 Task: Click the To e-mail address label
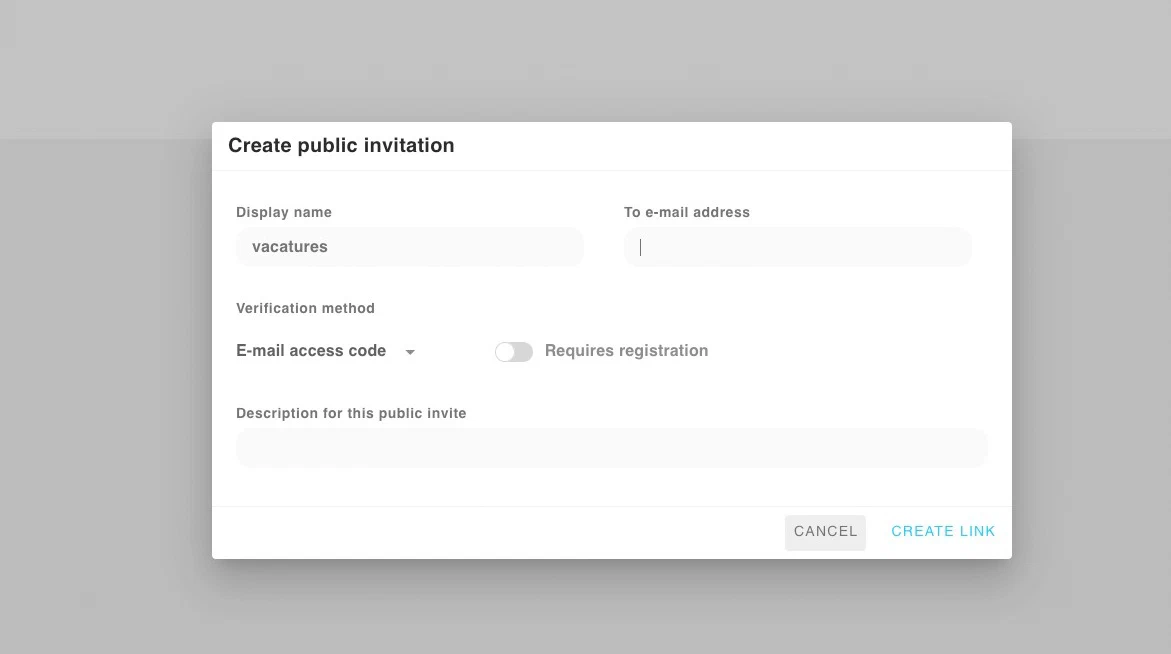686,212
